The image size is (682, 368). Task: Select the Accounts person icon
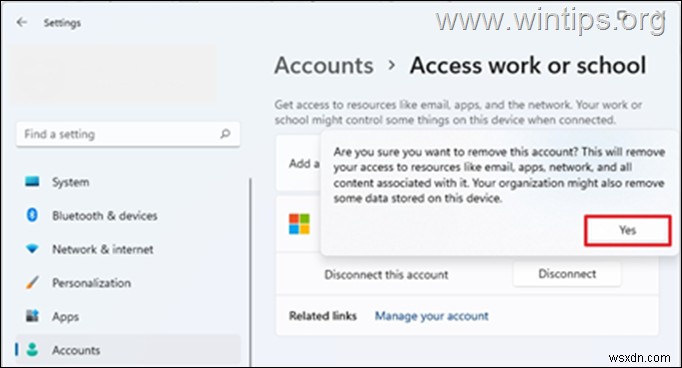[x=32, y=349]
